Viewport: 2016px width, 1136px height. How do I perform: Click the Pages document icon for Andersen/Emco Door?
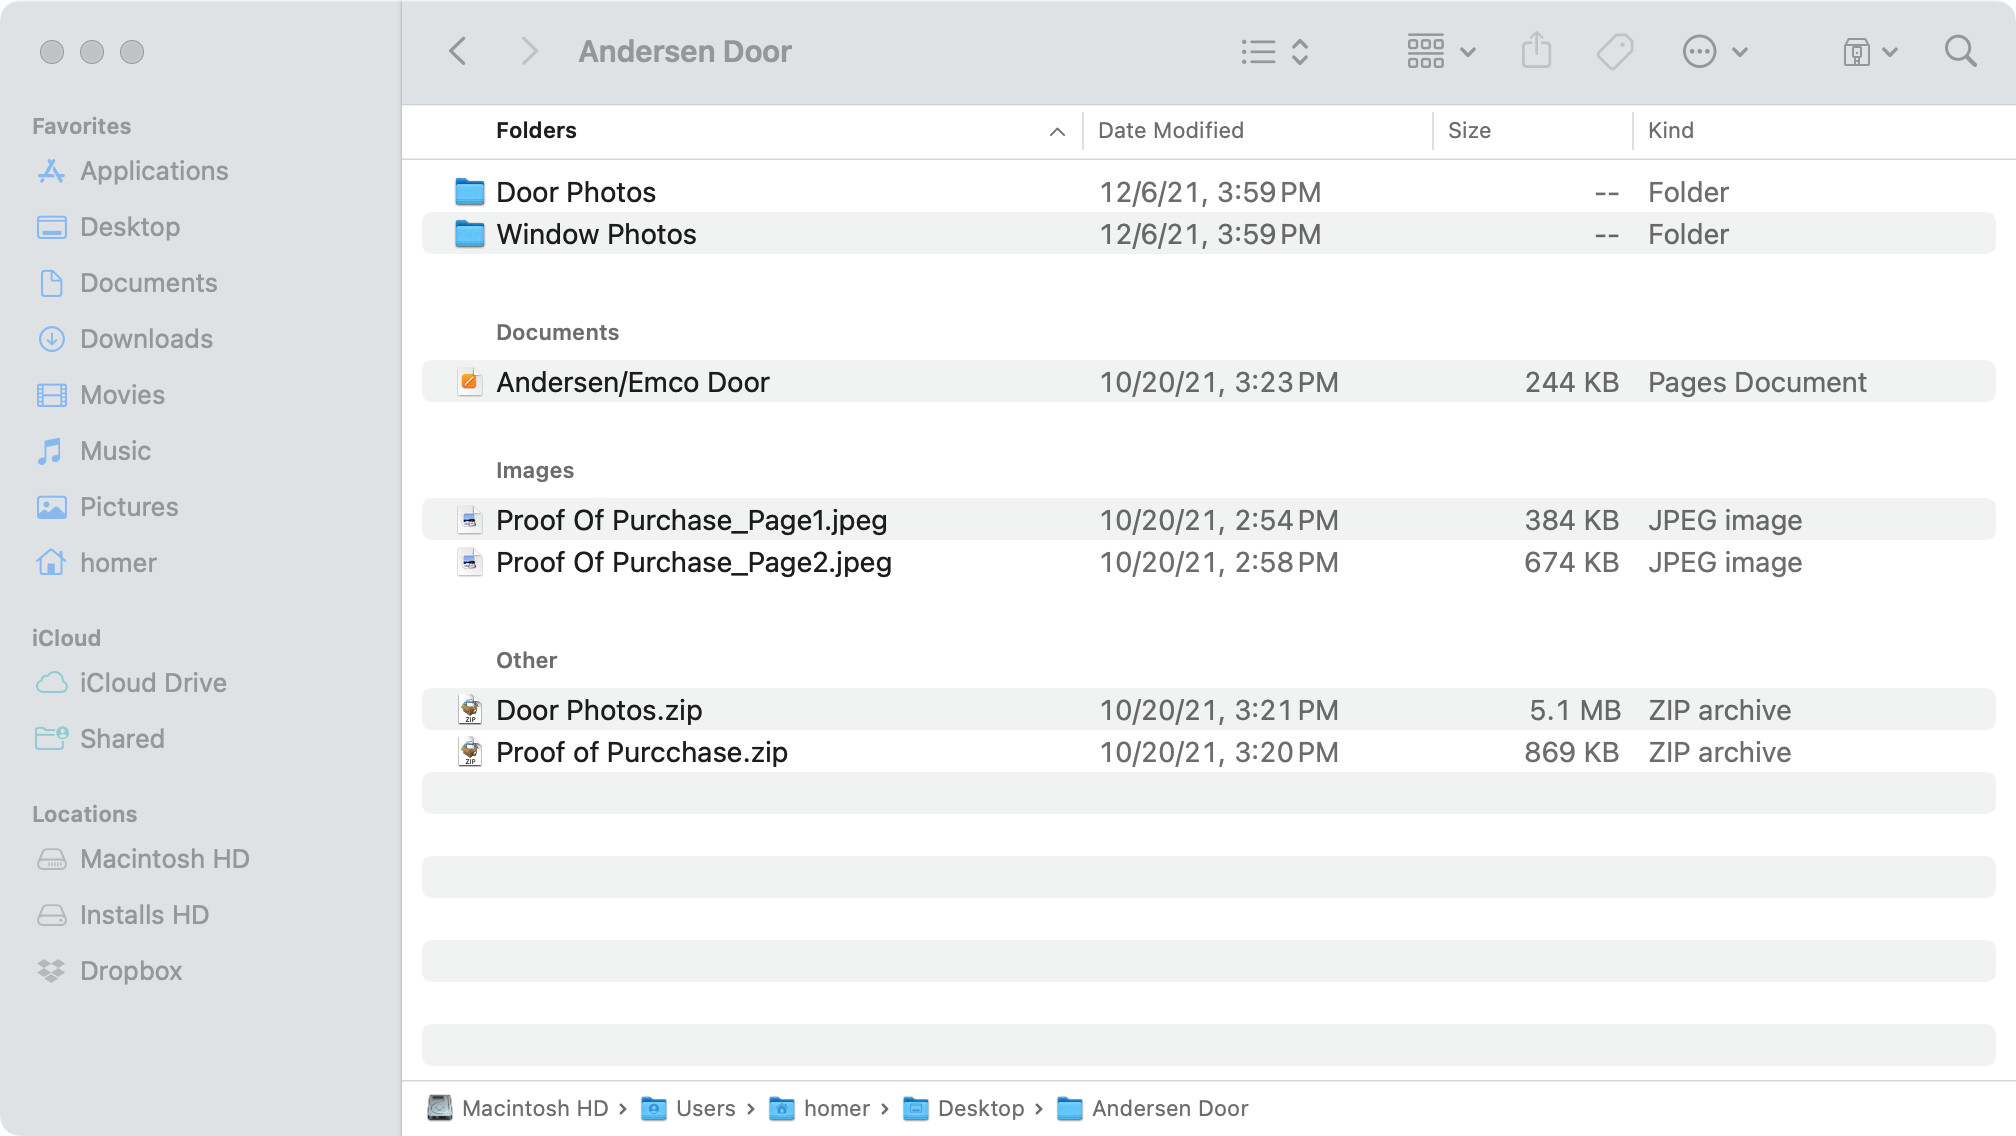pyautogui.click(x=469, y=381)
